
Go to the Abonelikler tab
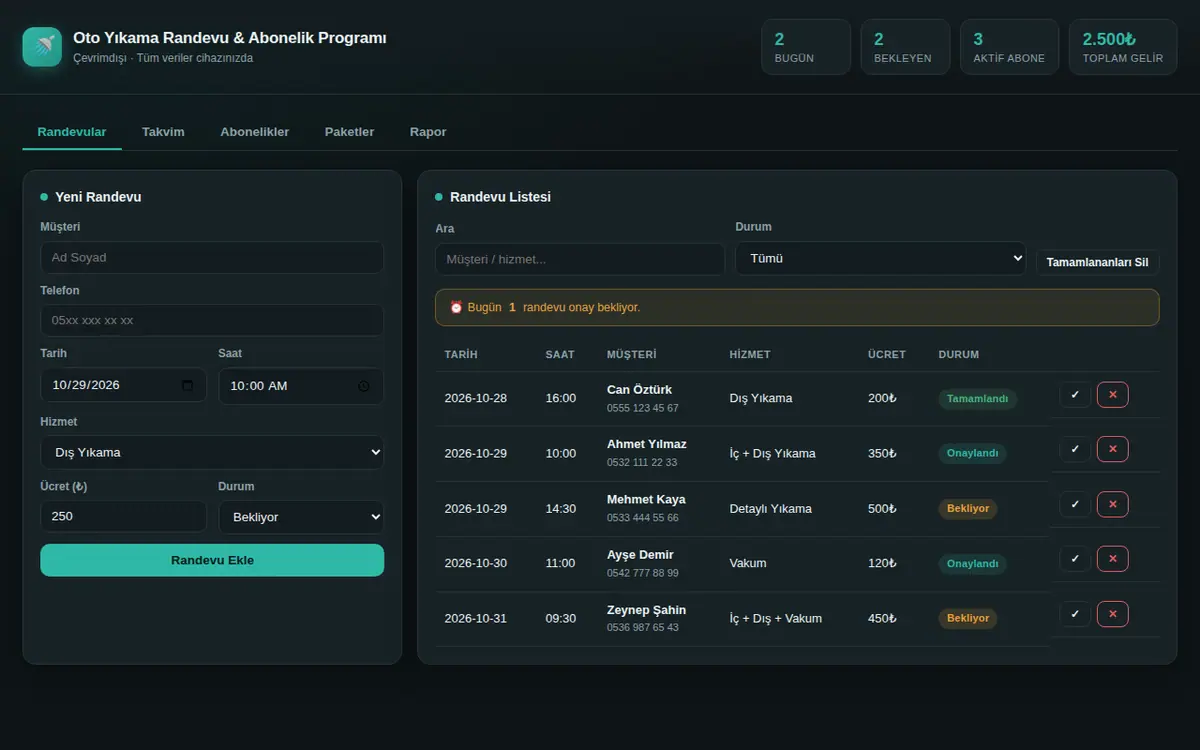(x=255, y=132)
